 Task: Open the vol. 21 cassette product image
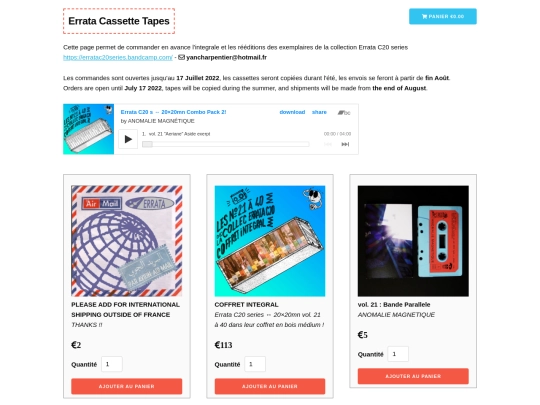tap(413, 241)
